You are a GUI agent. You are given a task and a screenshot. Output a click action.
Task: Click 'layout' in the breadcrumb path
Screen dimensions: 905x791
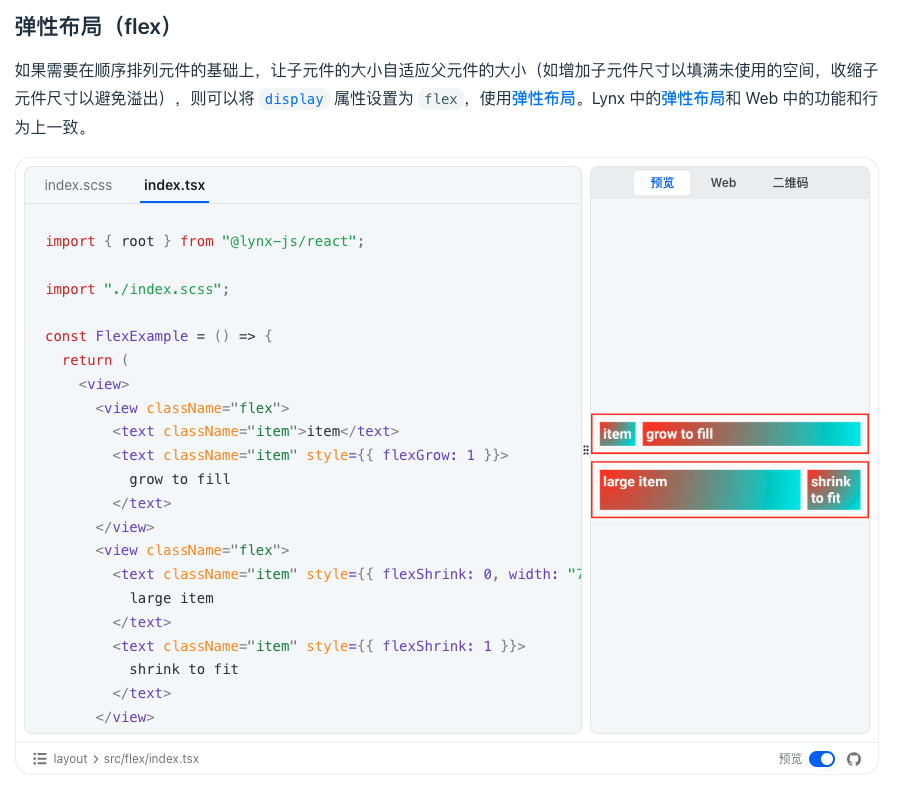click(70, 759)
